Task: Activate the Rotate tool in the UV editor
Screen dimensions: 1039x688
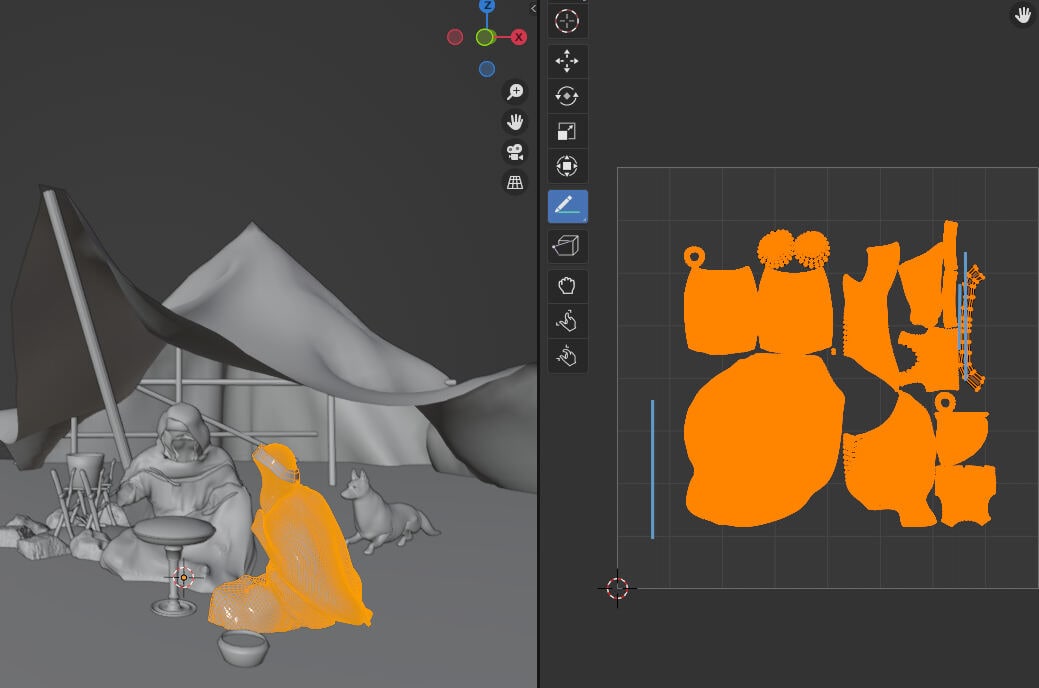Action: click(567, 95)
